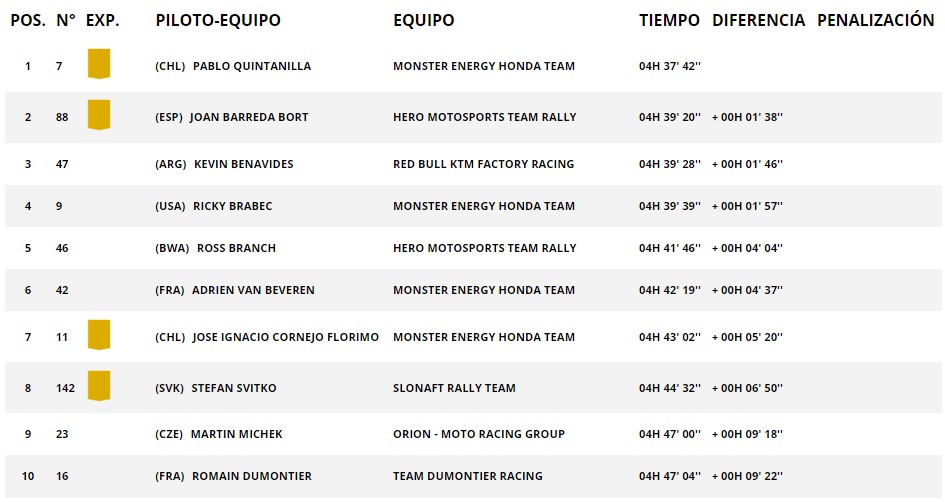Open Adrien Van Beveren's entry
Viewport: 945px width, 502px height.
(253, 290)
